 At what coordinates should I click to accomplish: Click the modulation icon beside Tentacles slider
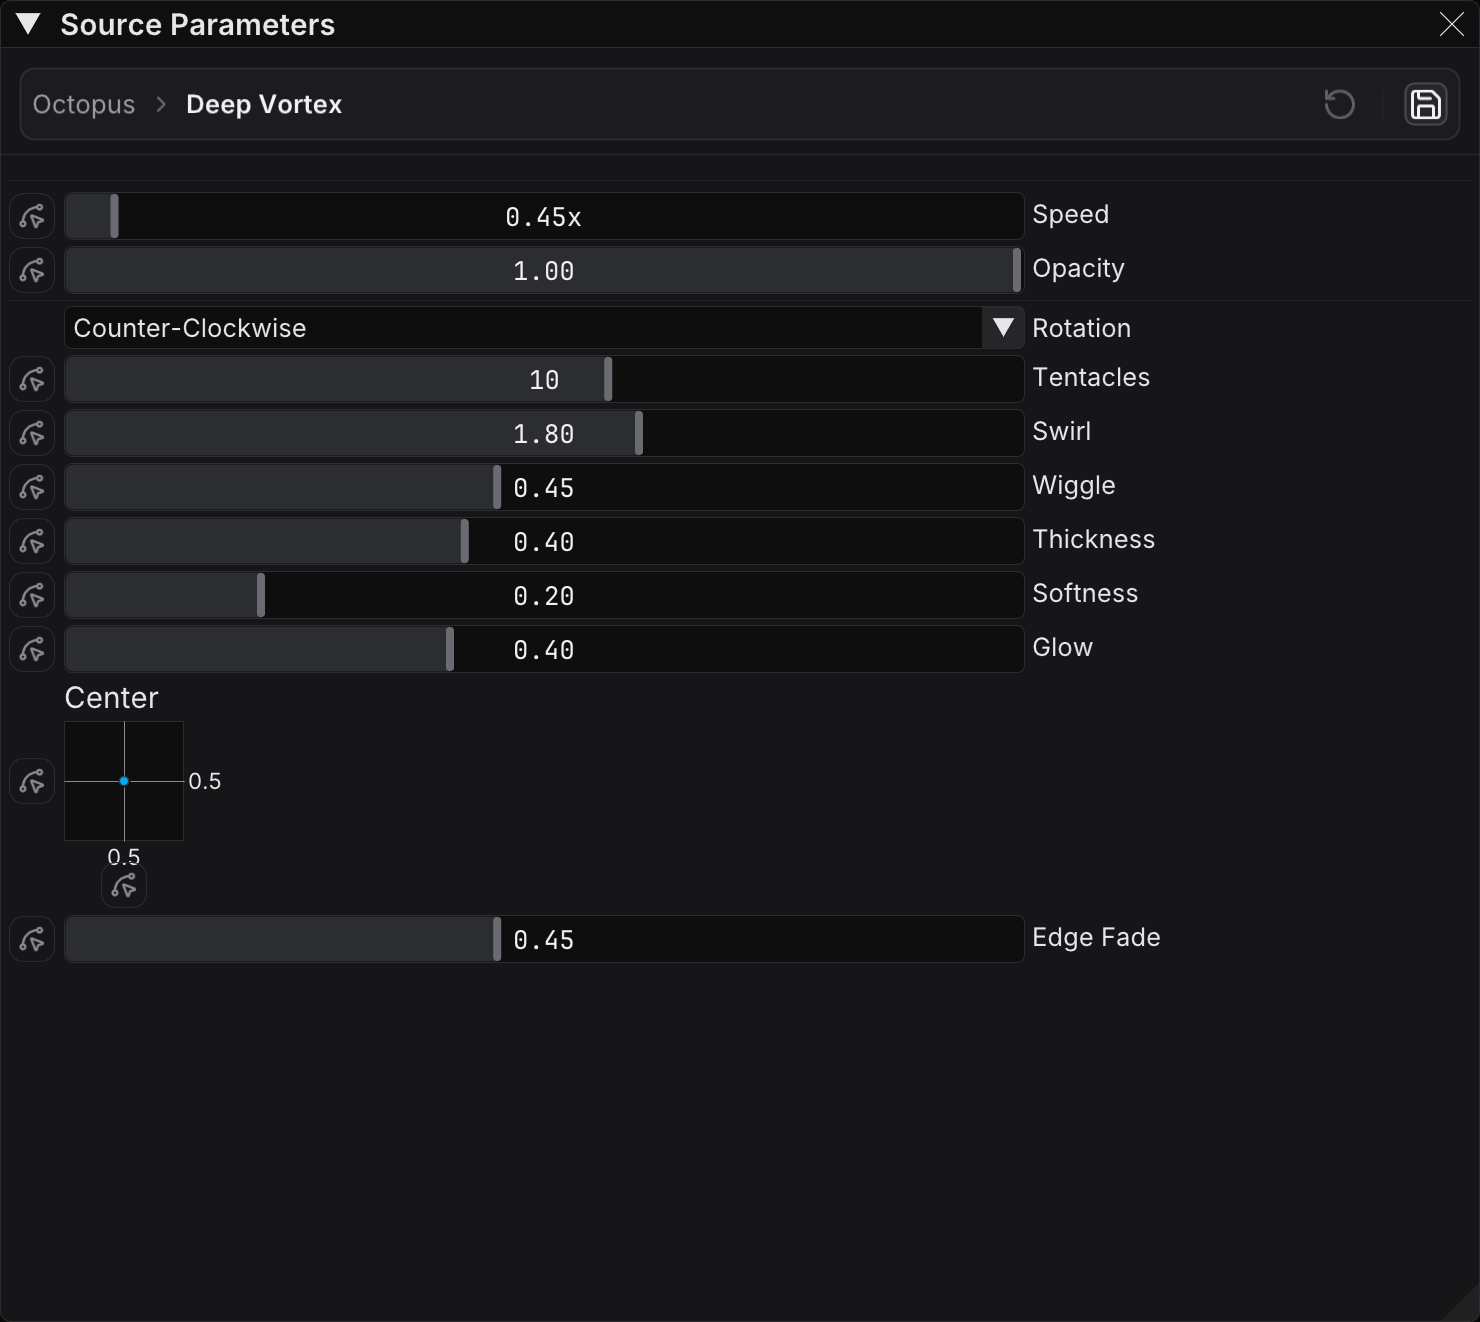click(x=32, y=379)
